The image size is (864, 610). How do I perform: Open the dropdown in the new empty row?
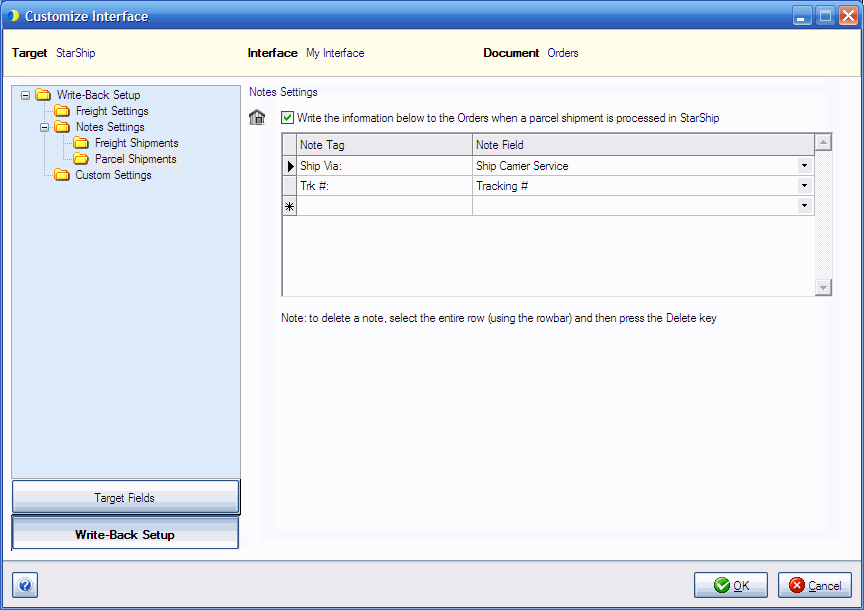pyautogui.click(x=804, y=206)
